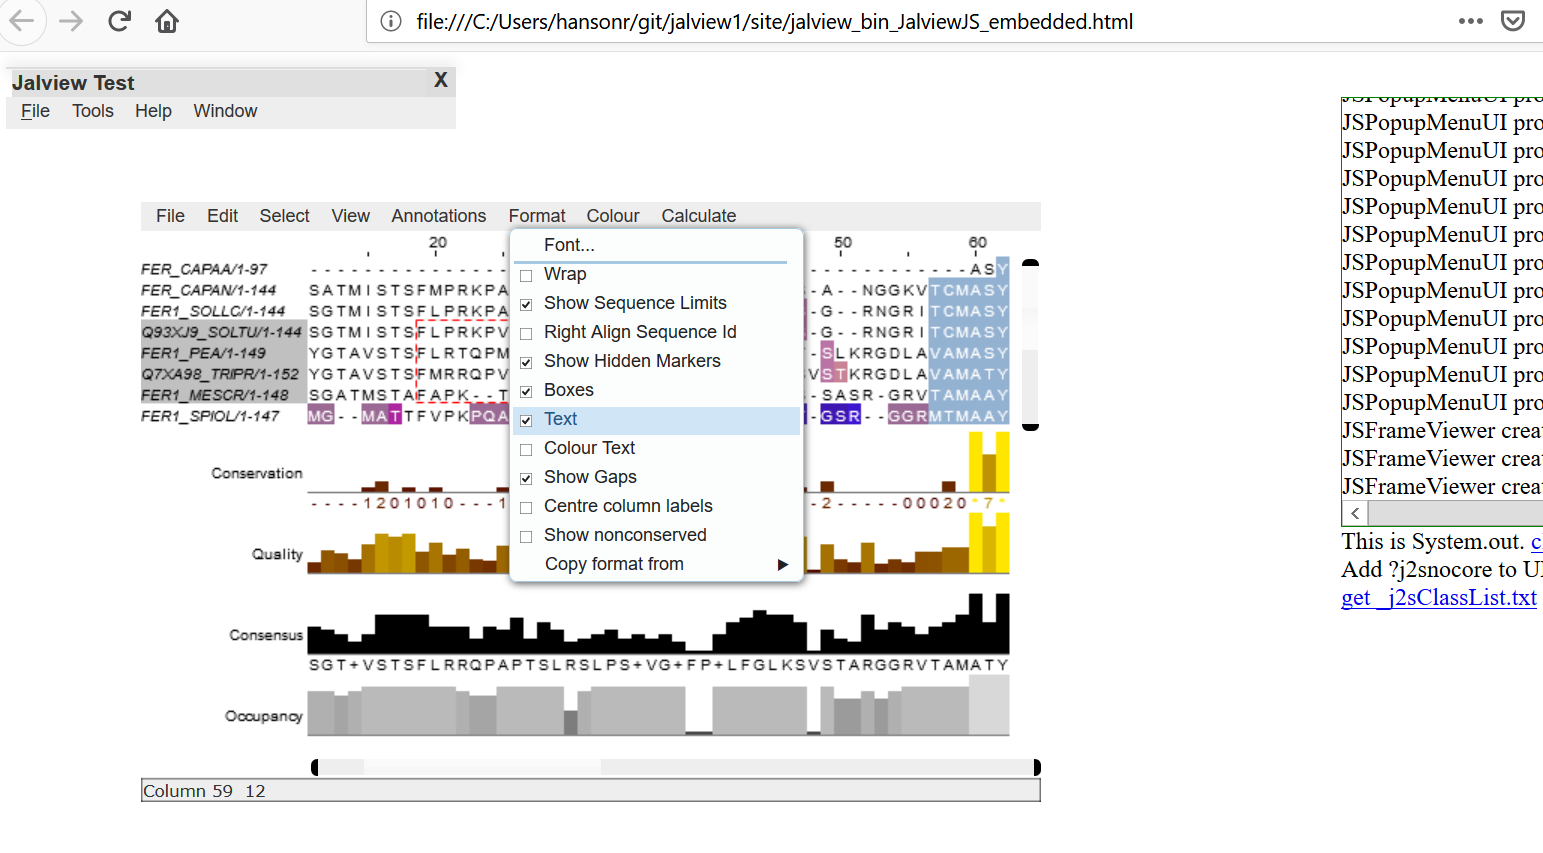This screenshot has width=1543, height=853.
Task: Go forward with the browser forward arrow
Action: coord(71,21)
